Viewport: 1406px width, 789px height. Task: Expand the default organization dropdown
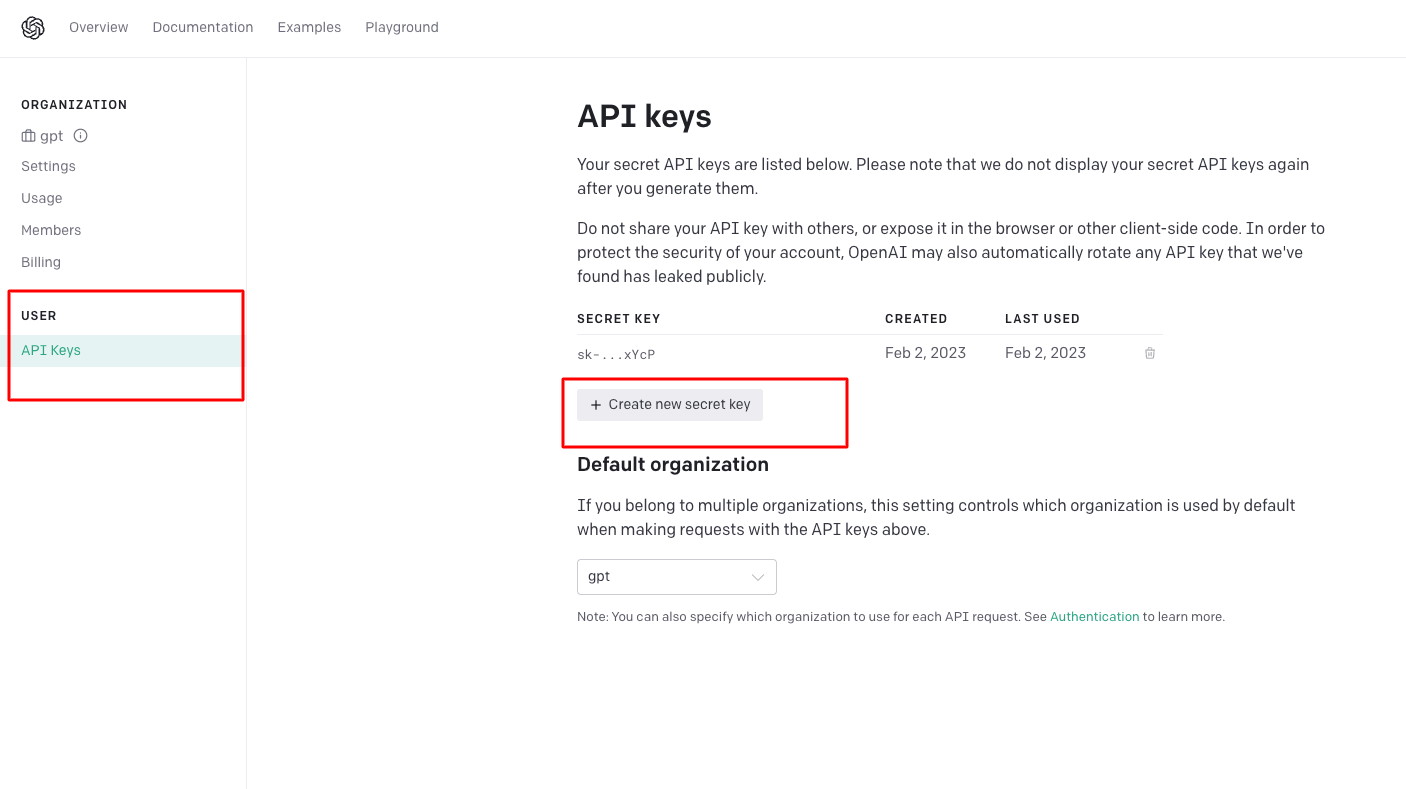pos(677,577)
